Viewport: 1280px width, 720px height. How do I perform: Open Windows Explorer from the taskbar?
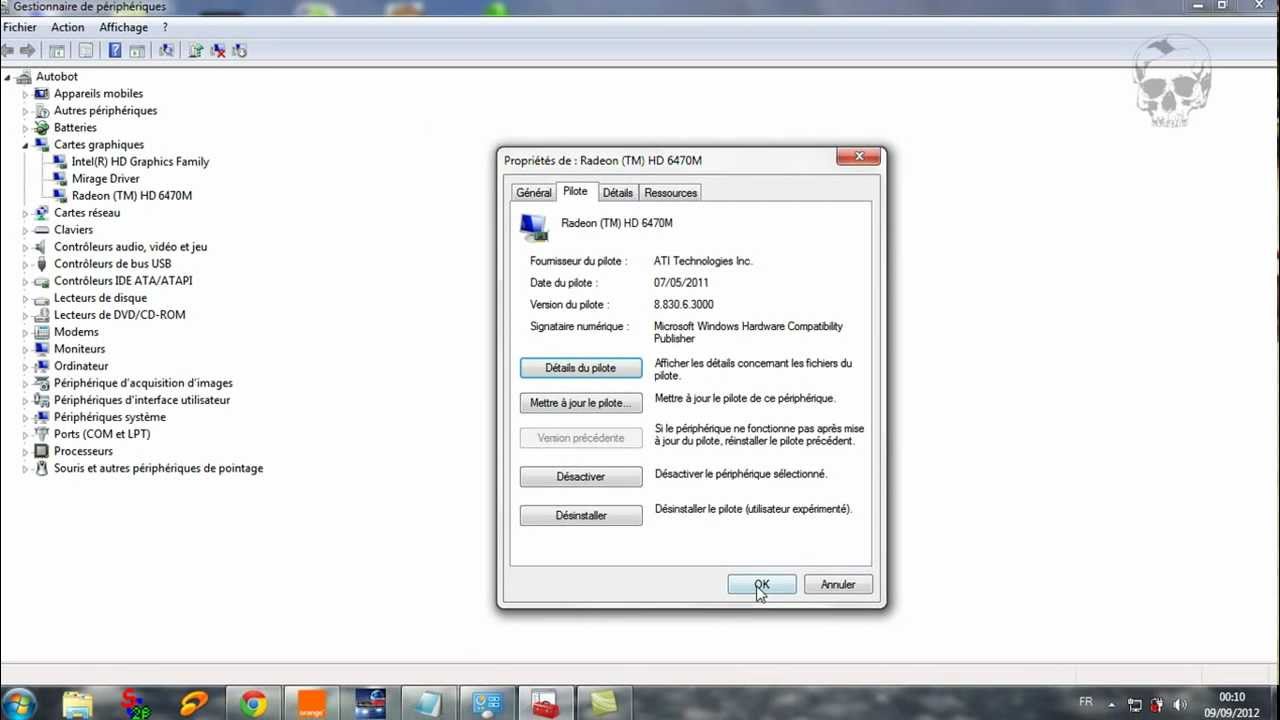(77, 704)
